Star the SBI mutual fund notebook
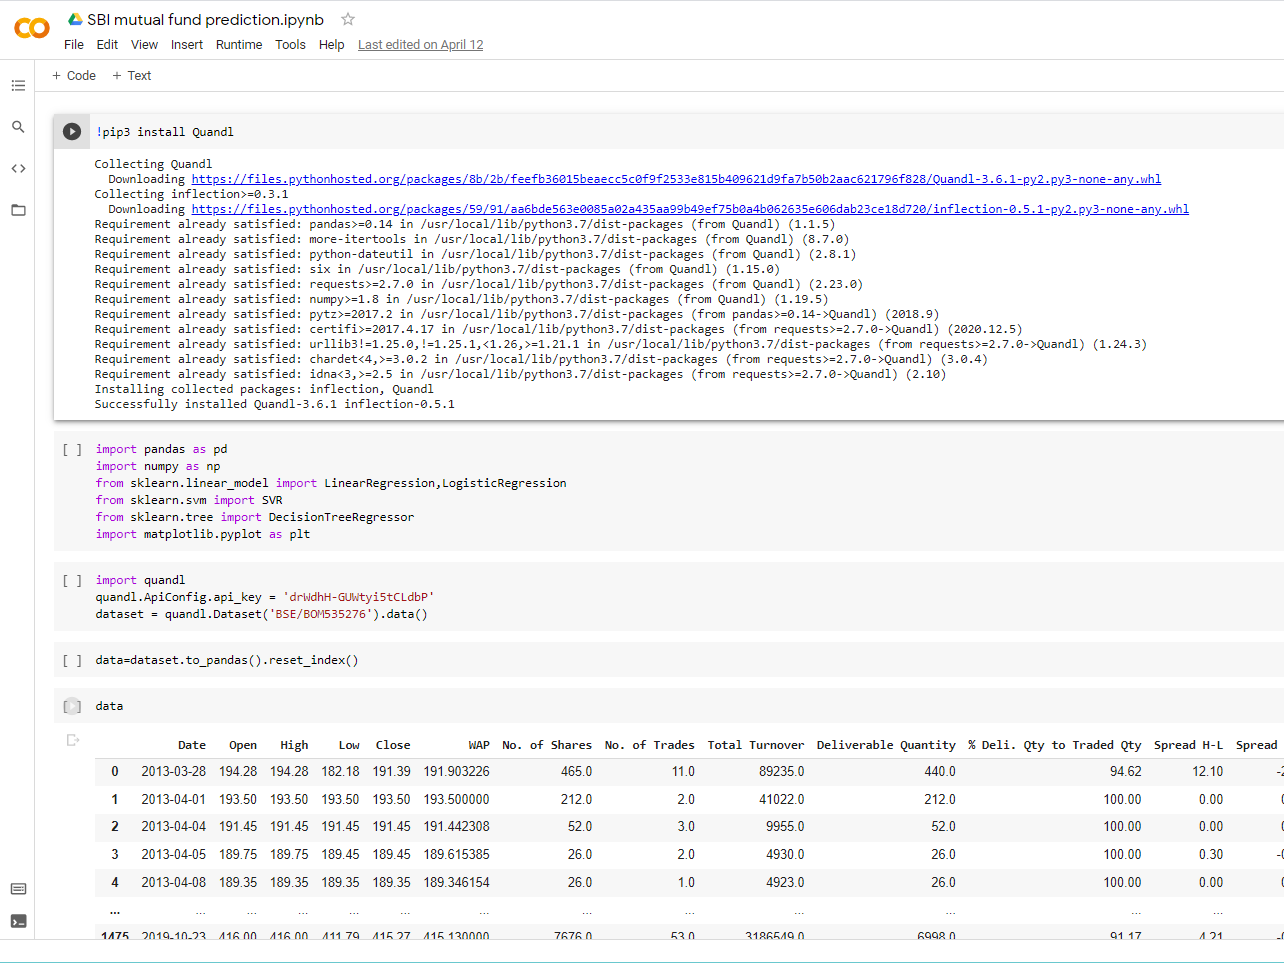Screen dimensions: 1284x963 pos(348,19)
